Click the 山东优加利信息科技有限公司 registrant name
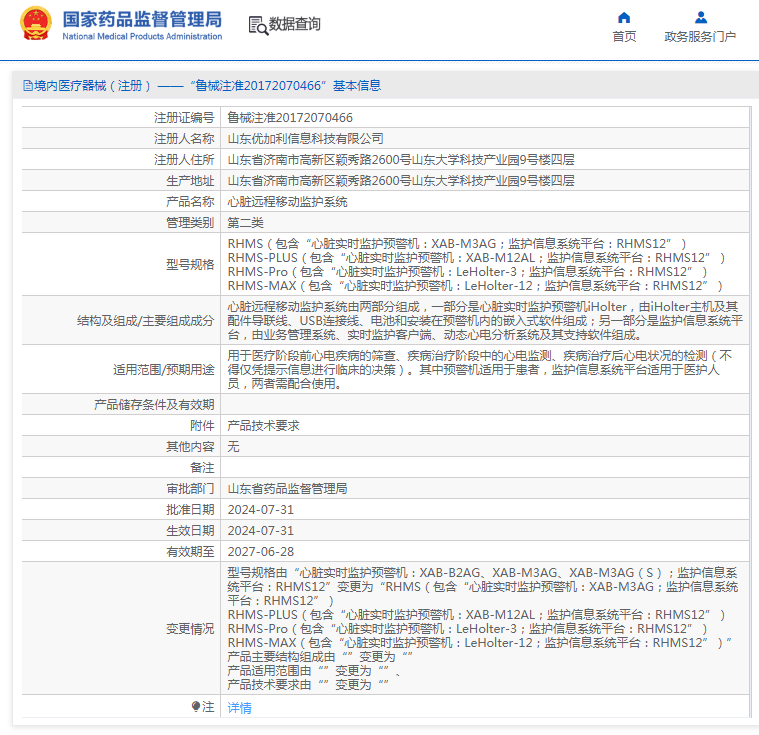 click(x=305, y=139)
